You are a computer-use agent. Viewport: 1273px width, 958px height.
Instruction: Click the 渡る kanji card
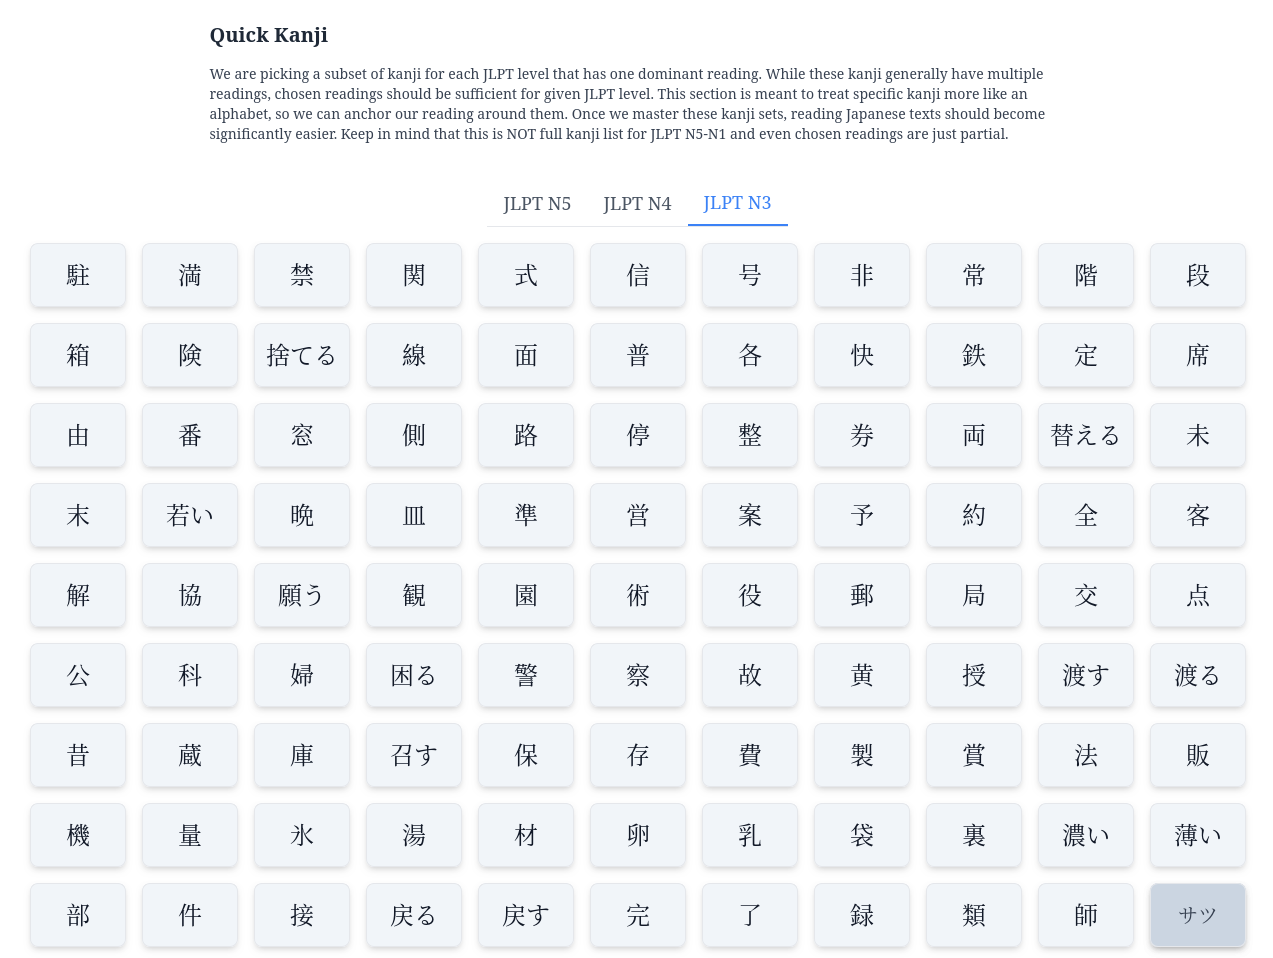1197,675
